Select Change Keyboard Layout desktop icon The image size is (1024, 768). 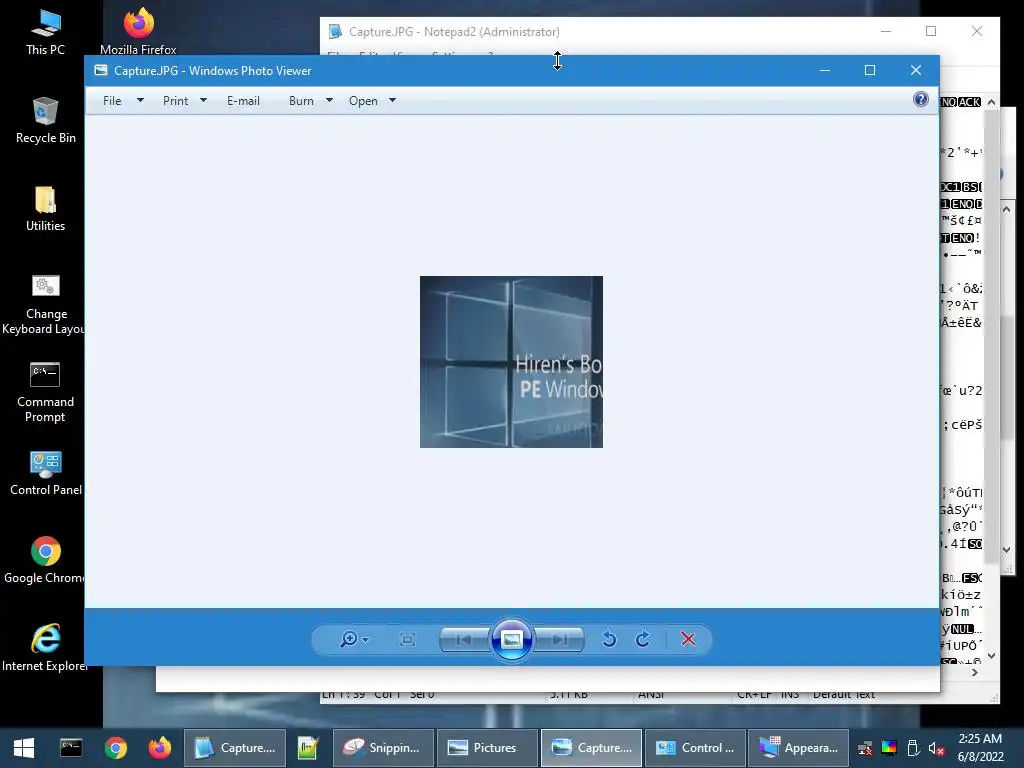pyautogui.click(x=45, y=304)
